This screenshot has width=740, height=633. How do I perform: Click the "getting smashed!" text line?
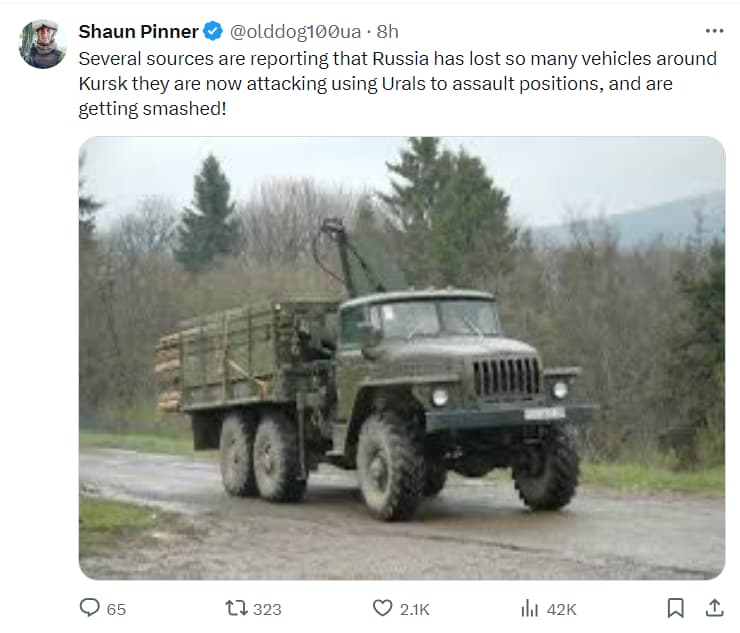[x=152, y=109]
